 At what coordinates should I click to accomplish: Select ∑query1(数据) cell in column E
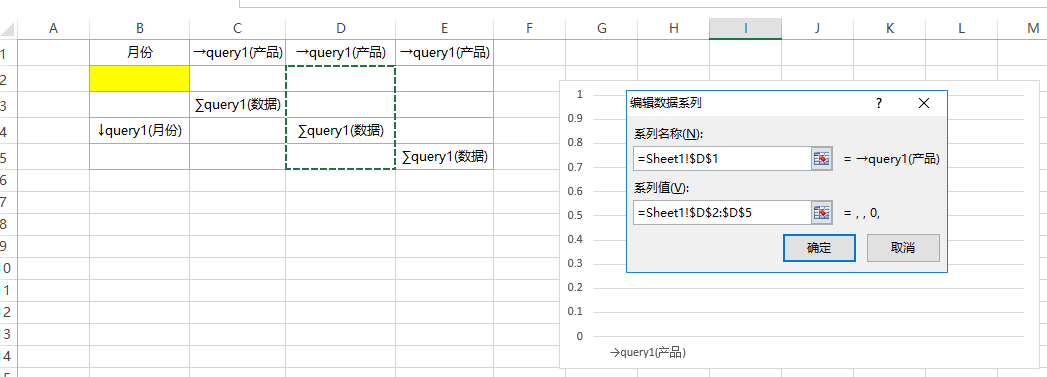tap(445, 157)
